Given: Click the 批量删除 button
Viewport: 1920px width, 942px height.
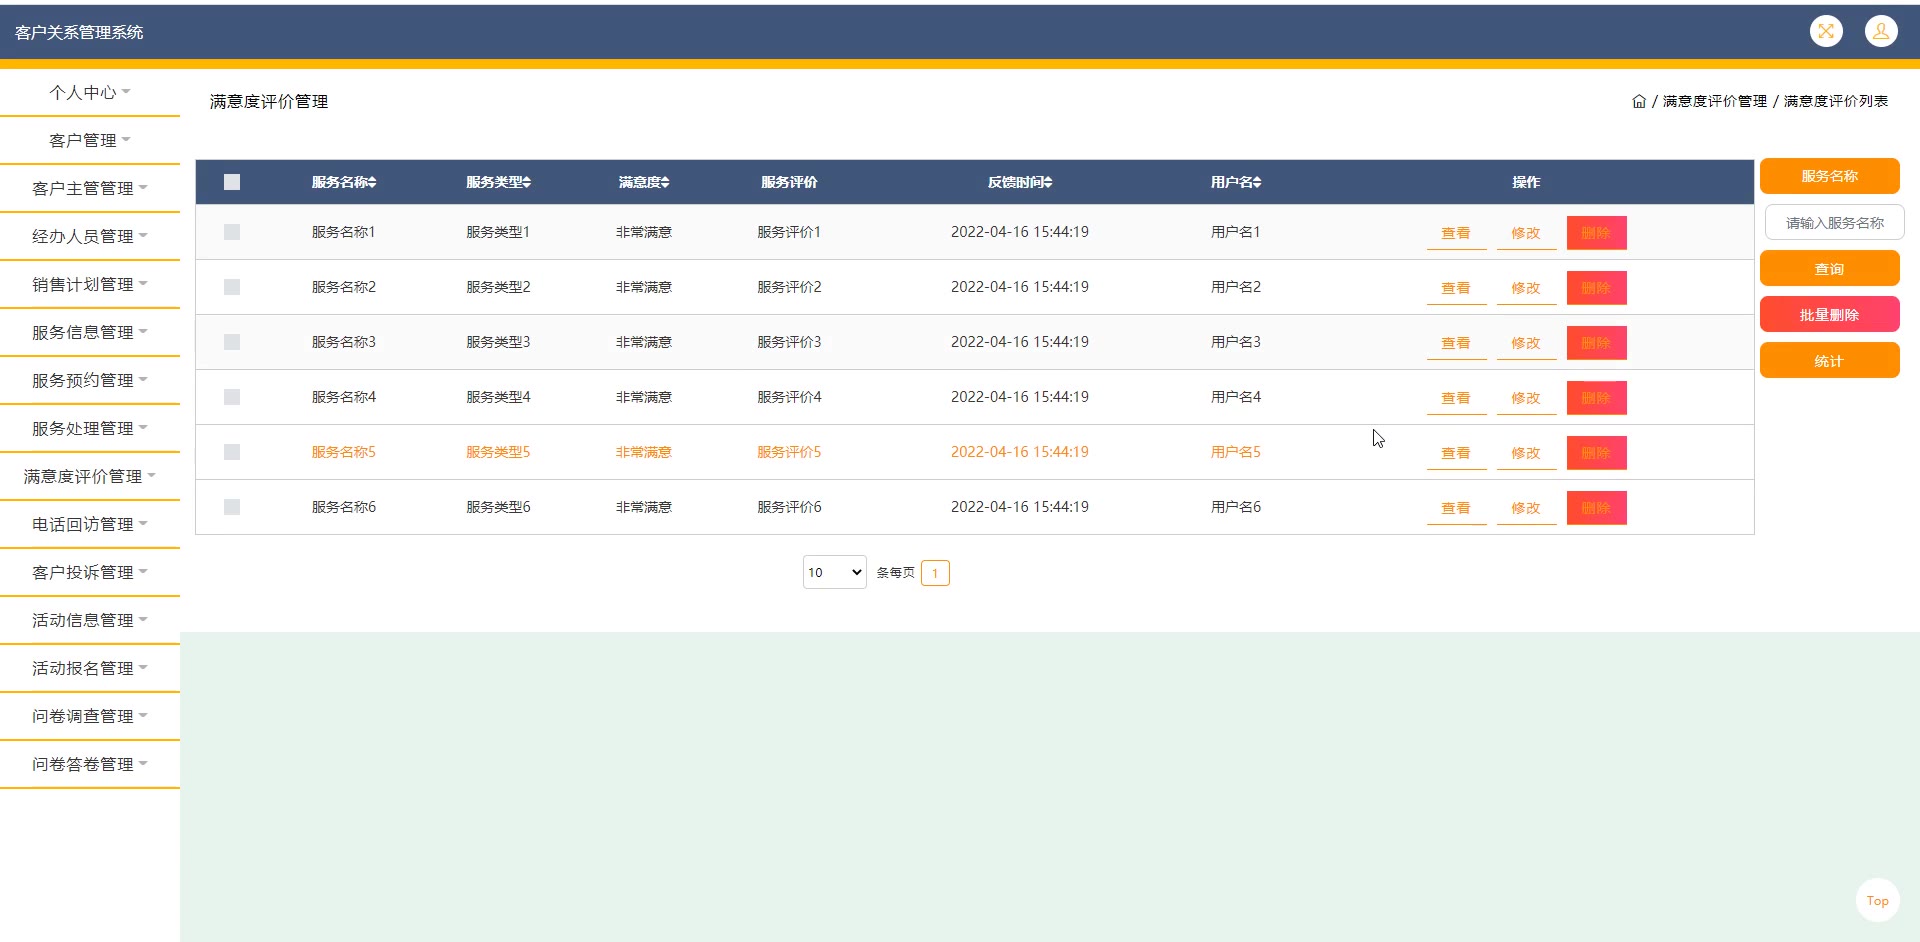Looking at the screenshot, I should [1829, 314].
